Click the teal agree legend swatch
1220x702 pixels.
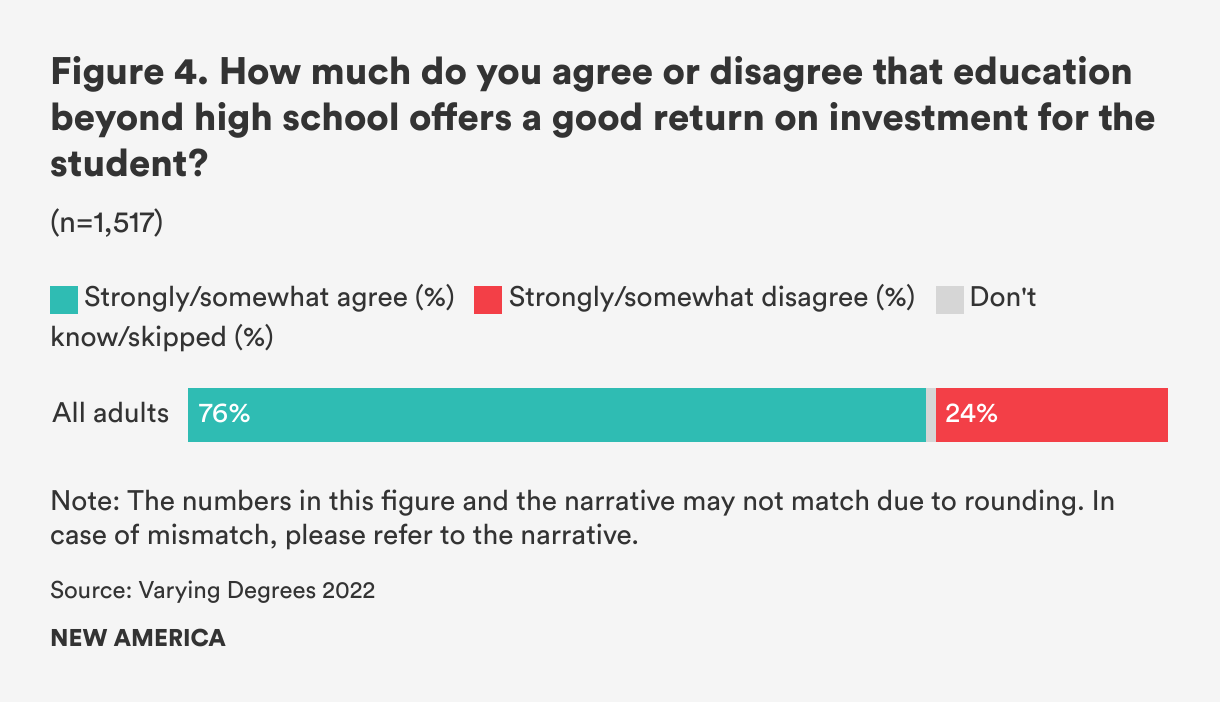tap(64, 299)
